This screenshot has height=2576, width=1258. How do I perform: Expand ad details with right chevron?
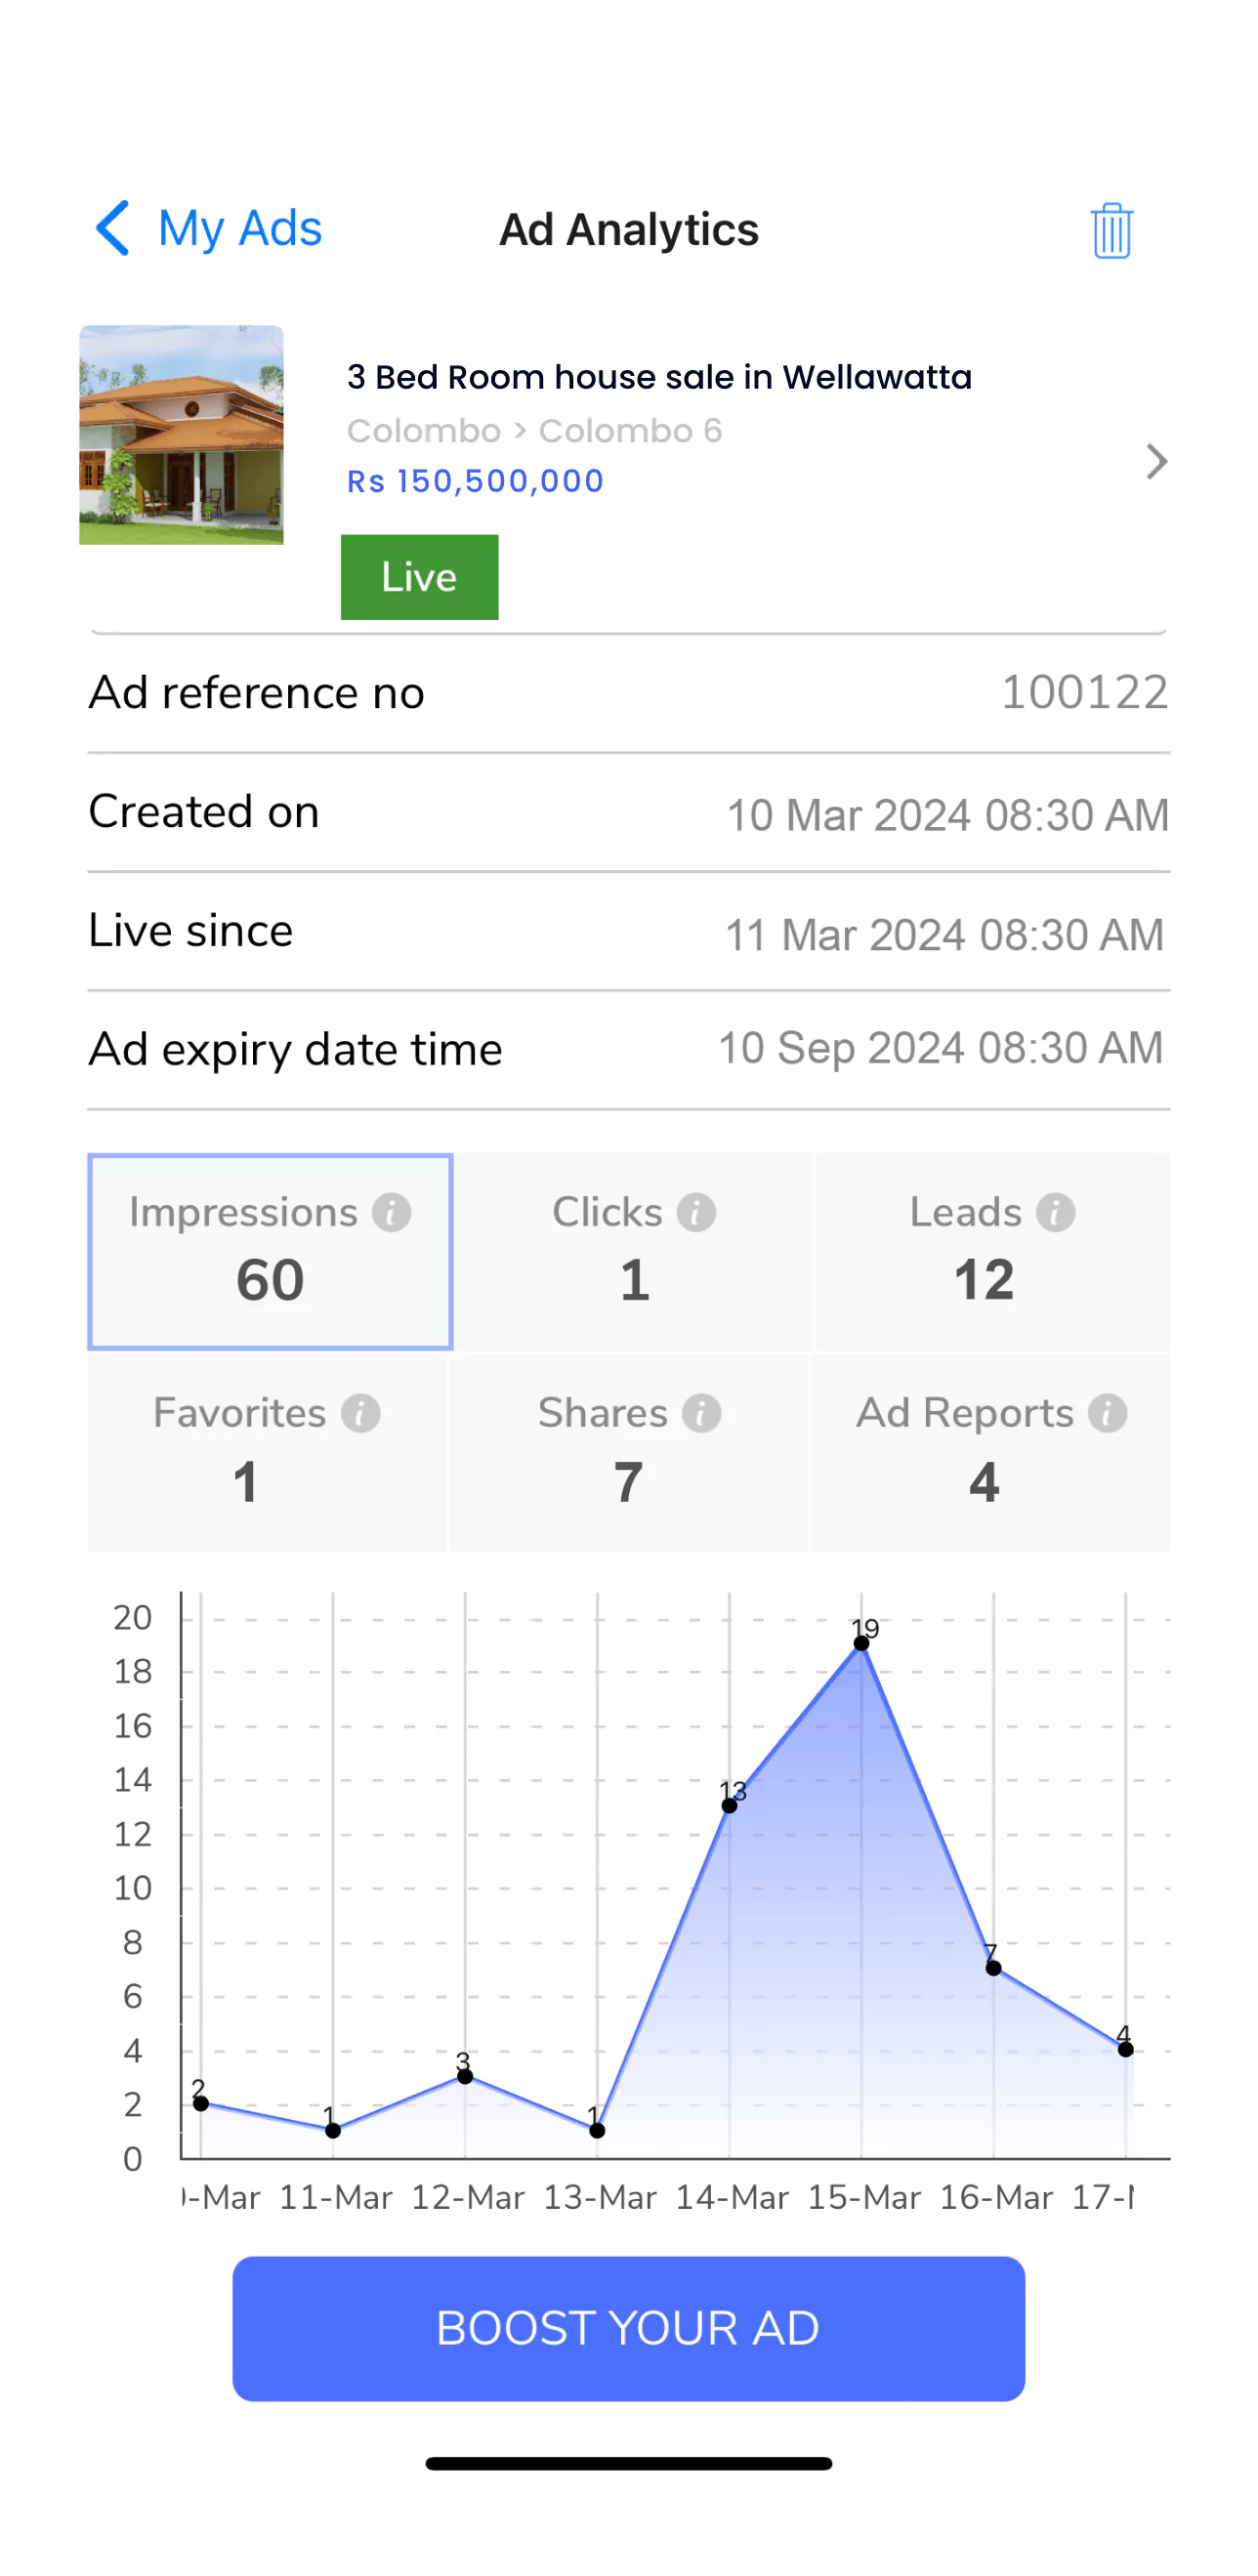[x=1157, y=462]
